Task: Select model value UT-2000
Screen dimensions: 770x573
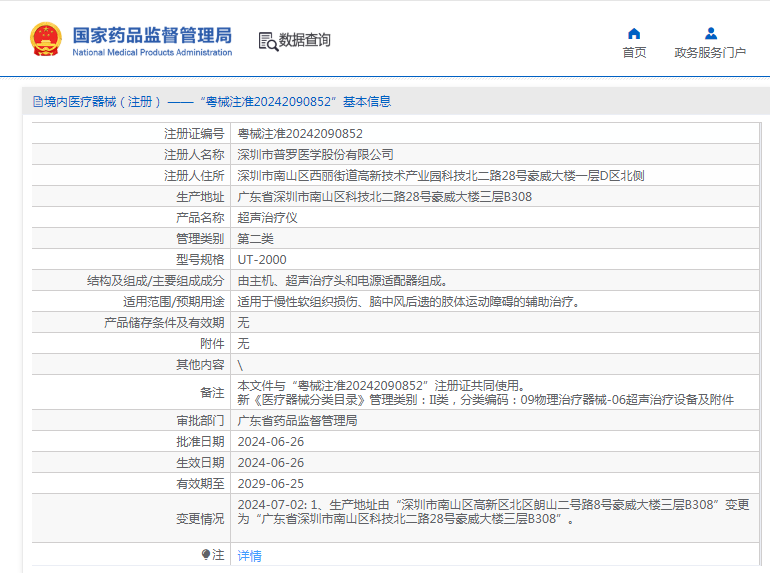Action: click(x=262, y=260)
